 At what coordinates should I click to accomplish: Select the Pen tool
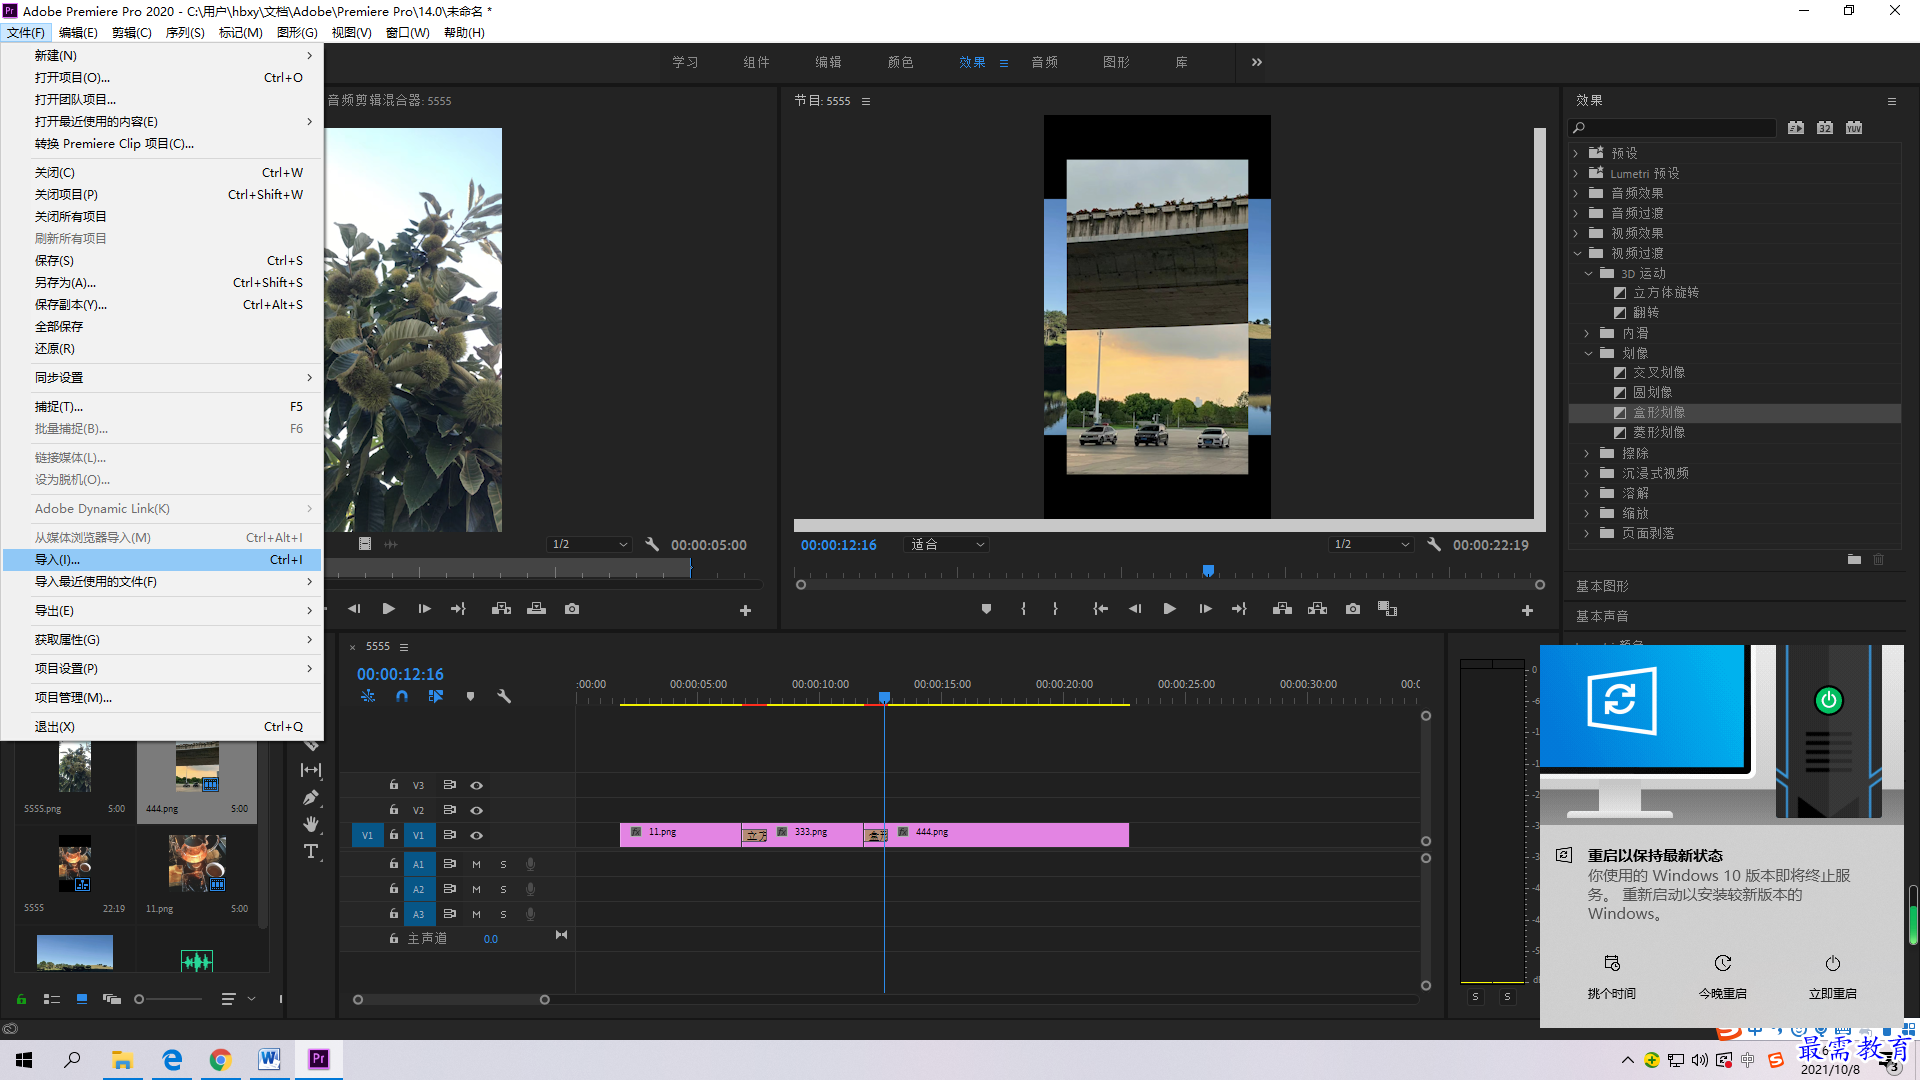tap(311, 798)
